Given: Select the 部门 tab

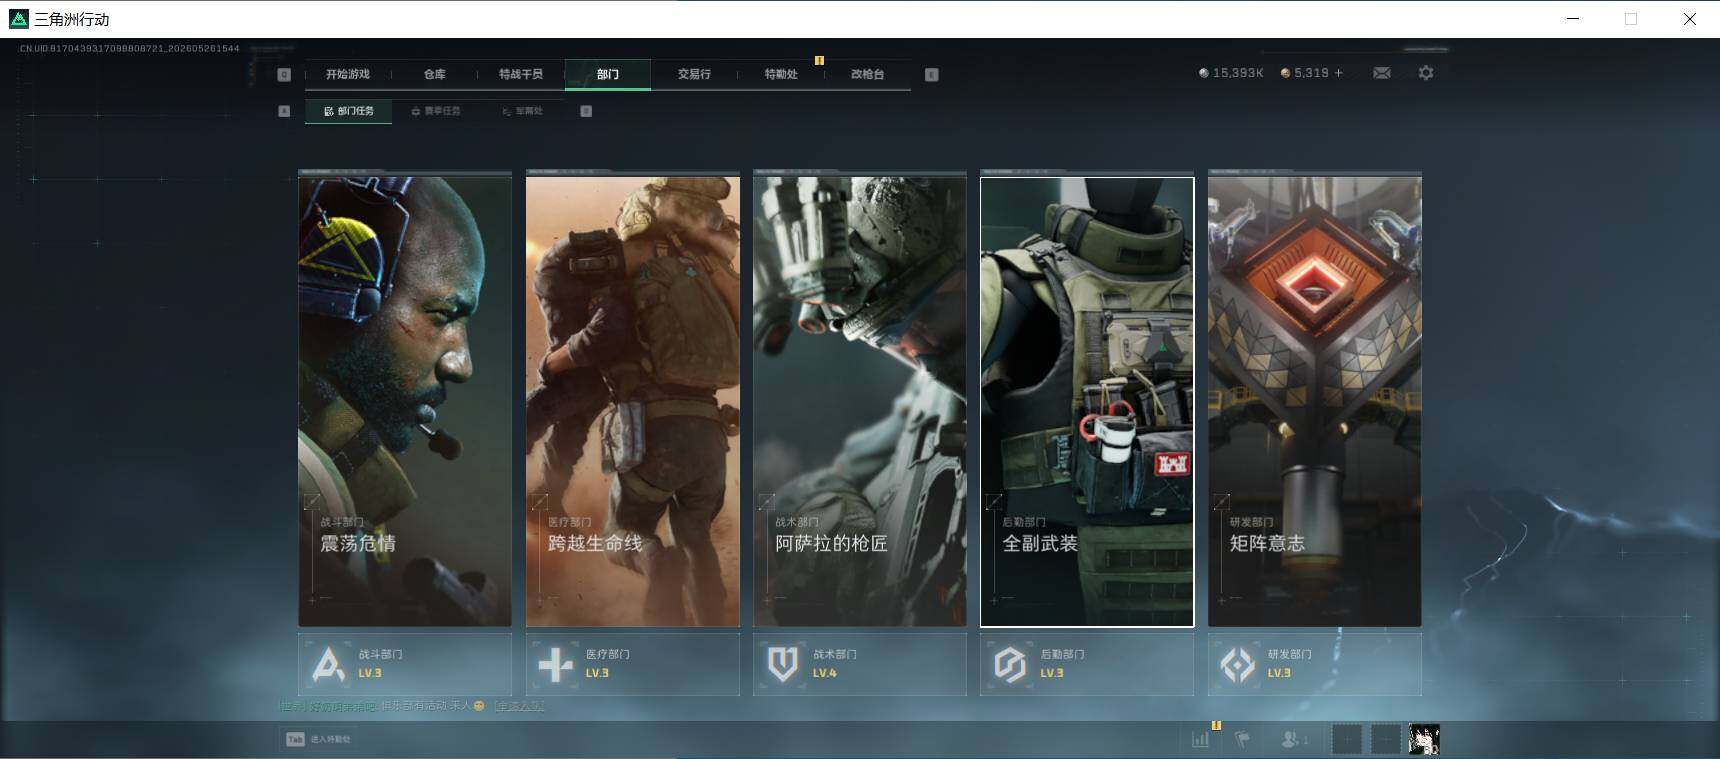Looking at the screenshot, I should [608, 74].
